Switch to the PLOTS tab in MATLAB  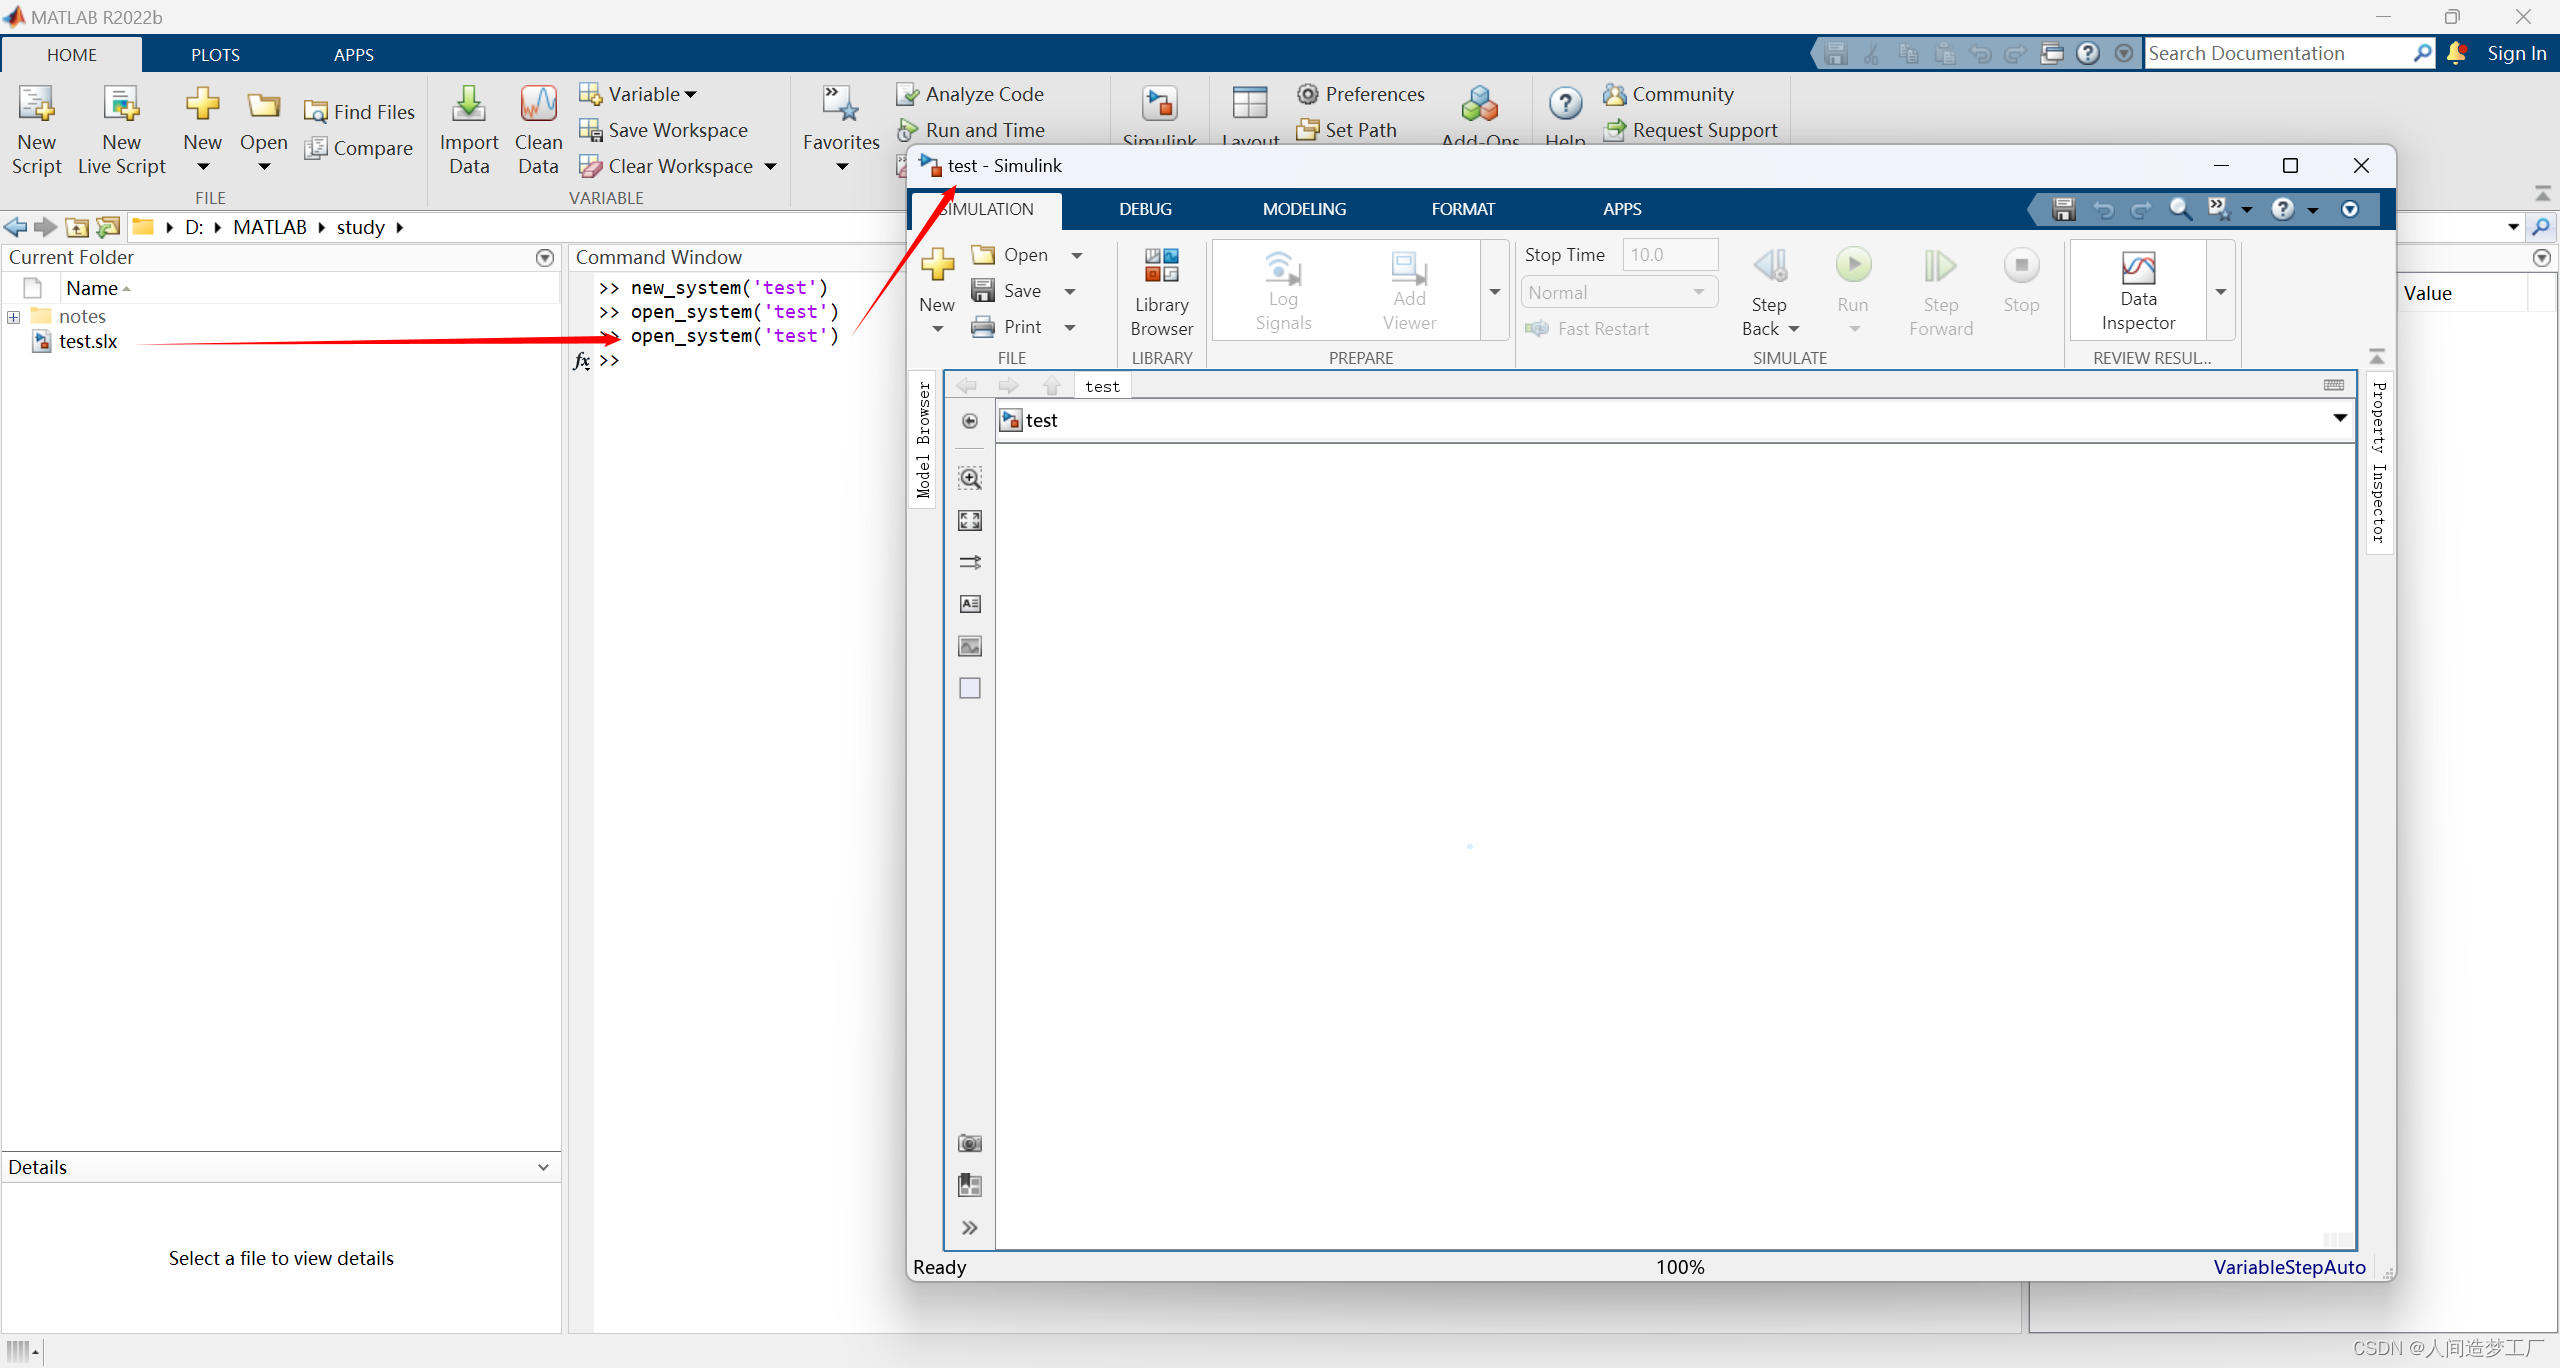(x=215, y=55)
